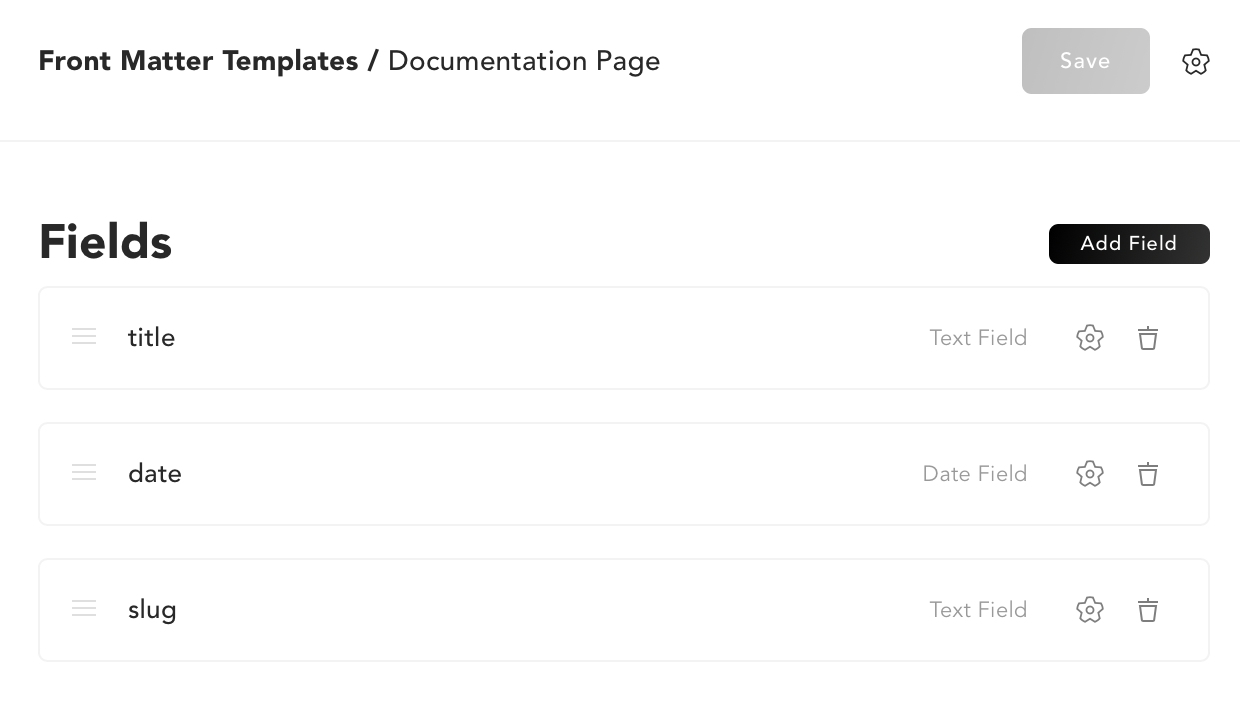Open template settings gear in header
This screenshot has height=710, width=1240.
(1195, 62)
